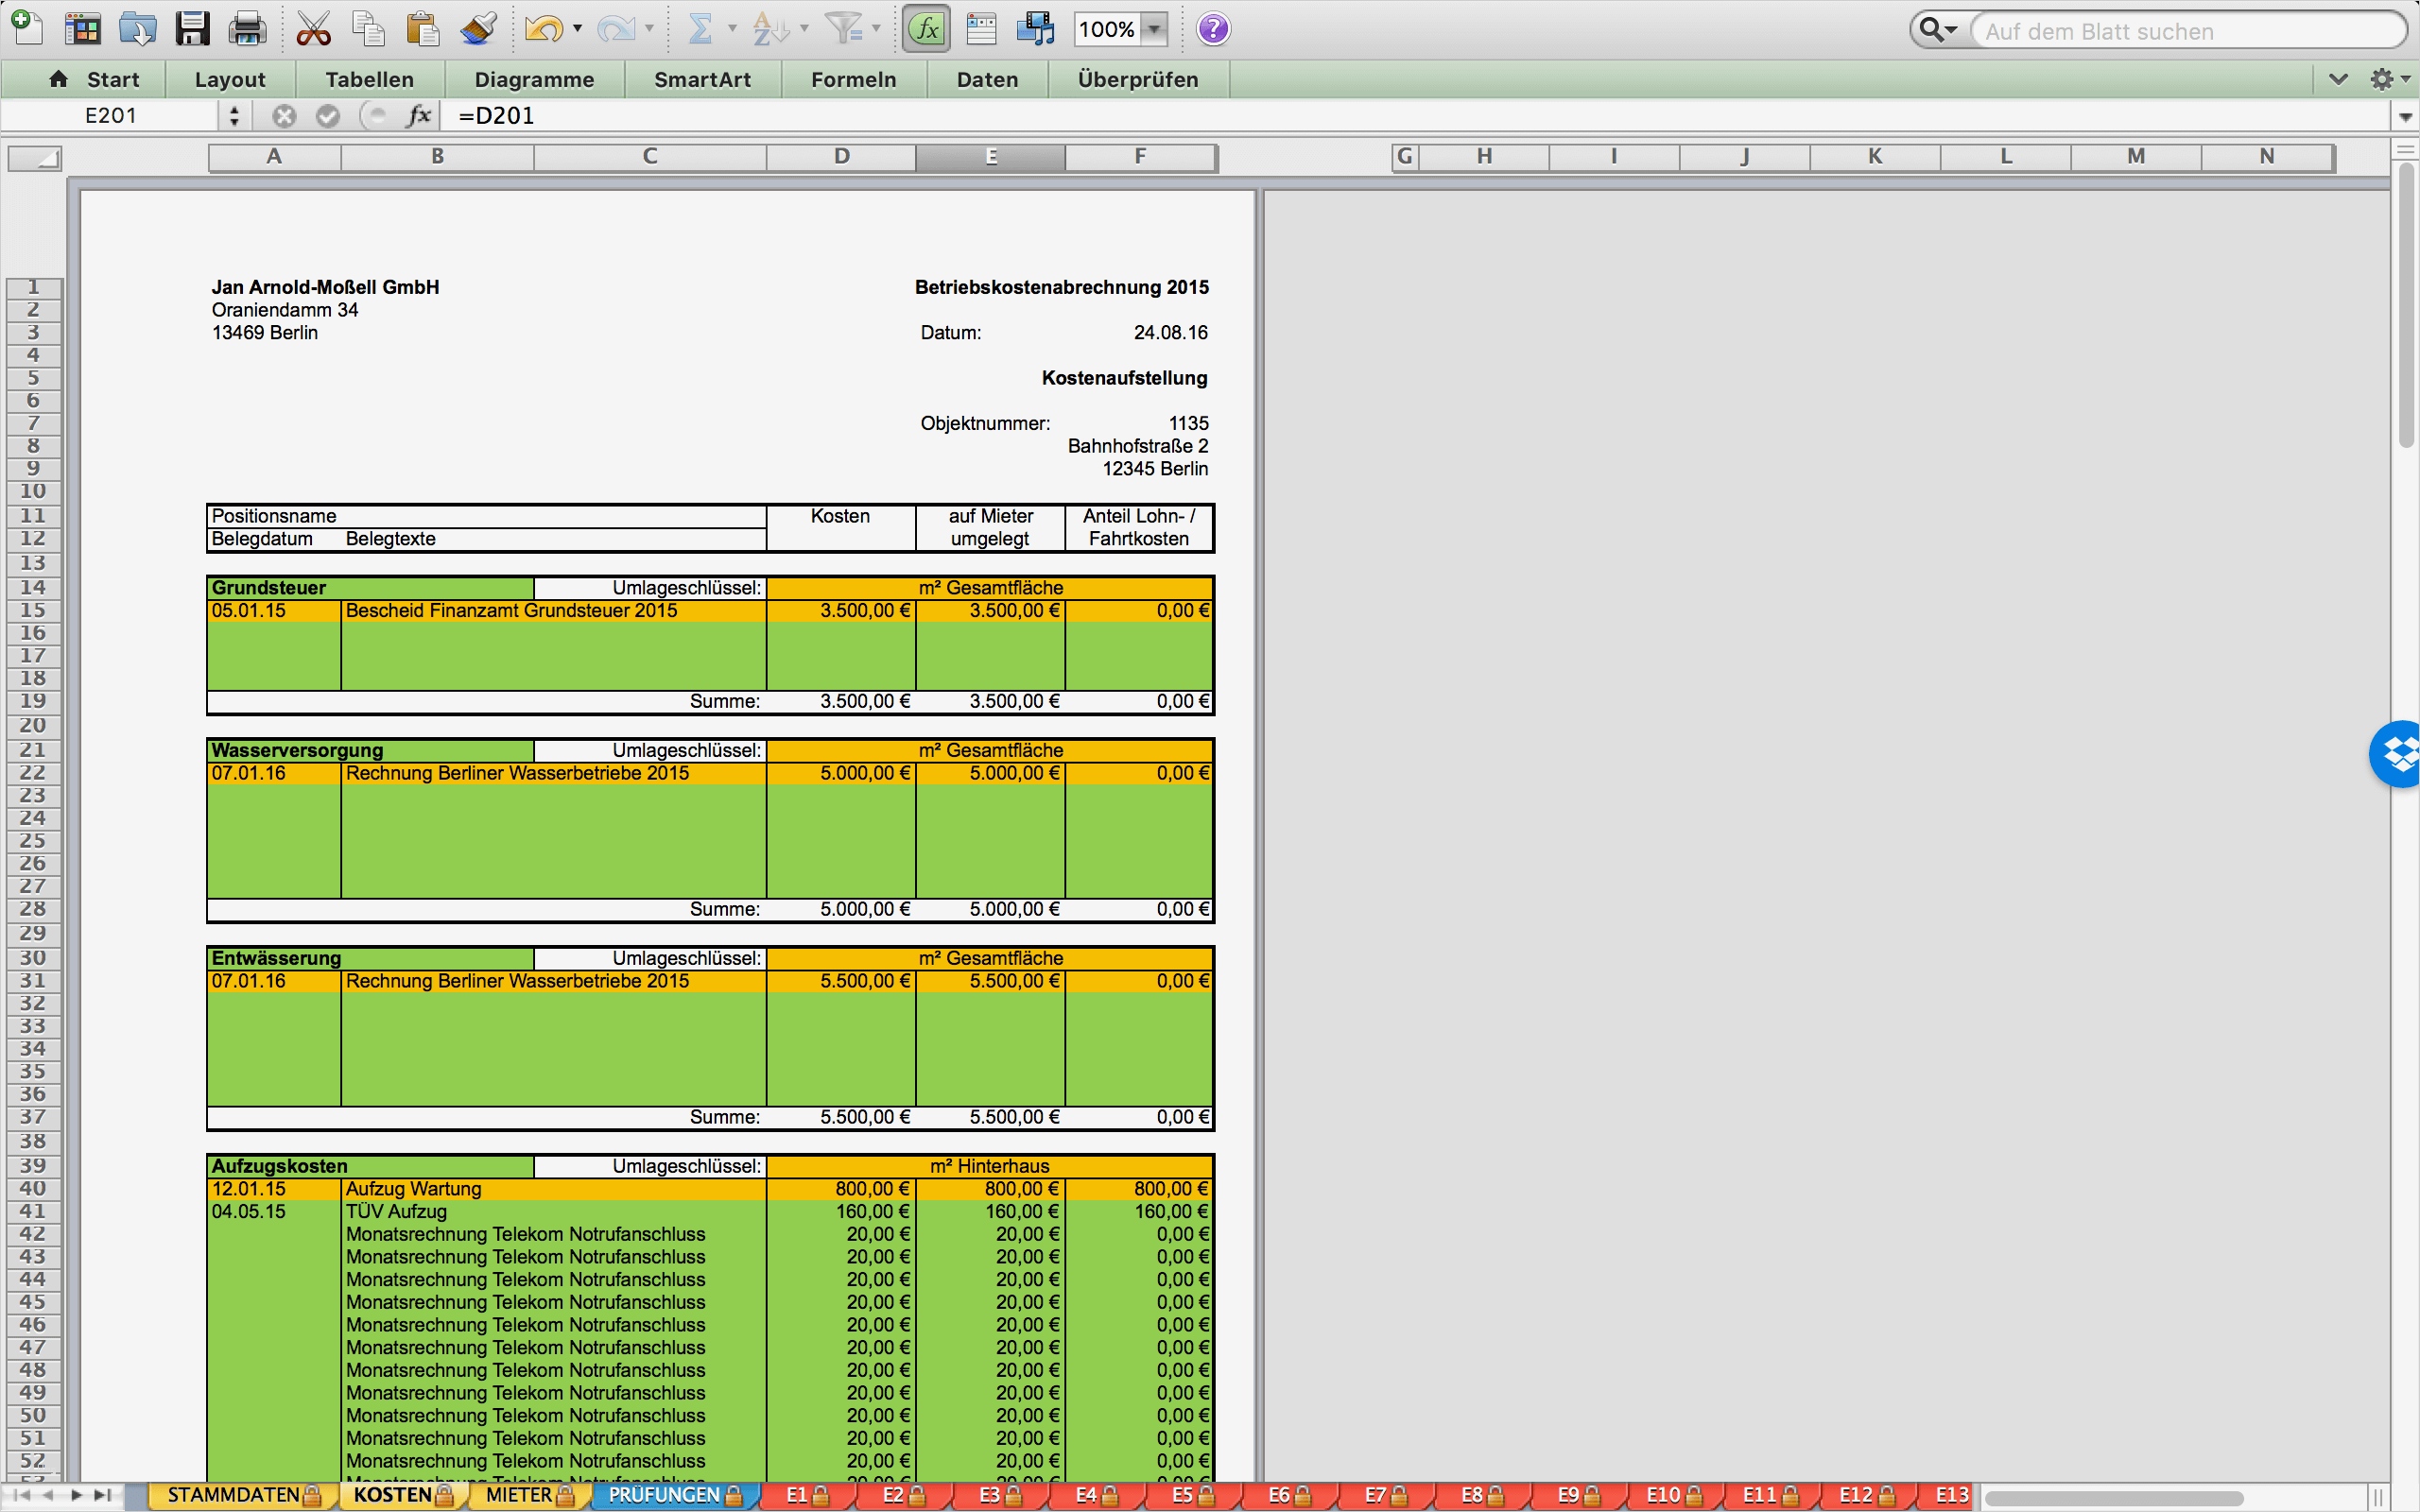
Task: Click the Cut scissors icon
Action: [x=313, y=29]
